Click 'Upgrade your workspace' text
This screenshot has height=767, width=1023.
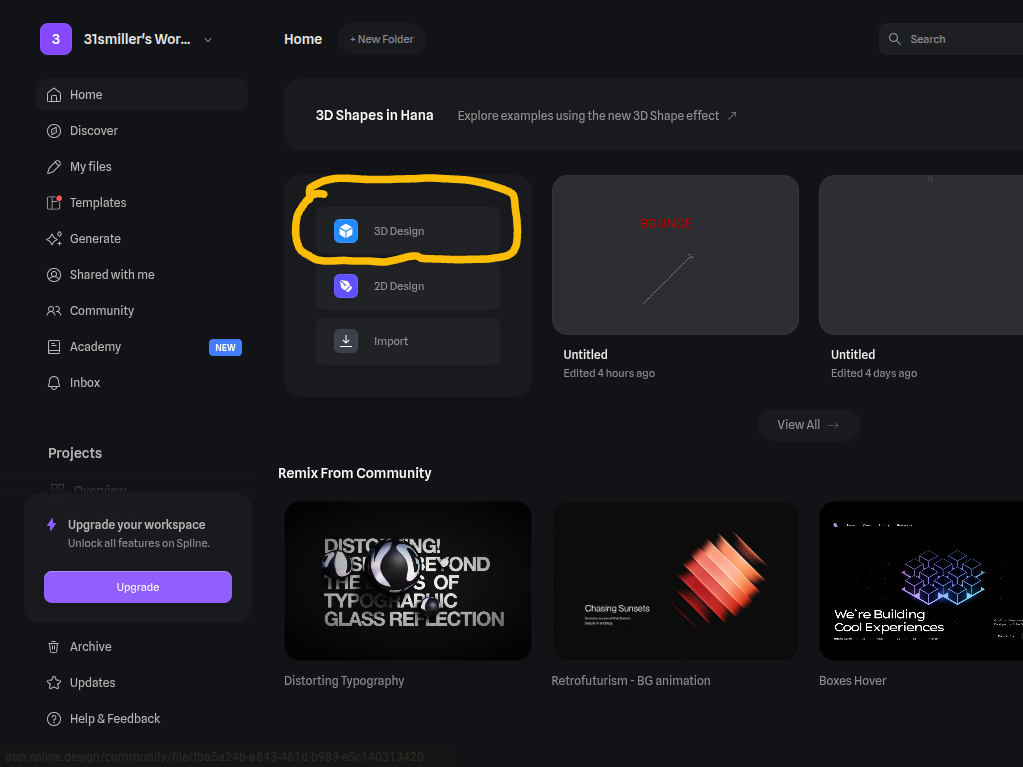pyautogui.click(x=136, y=525)
